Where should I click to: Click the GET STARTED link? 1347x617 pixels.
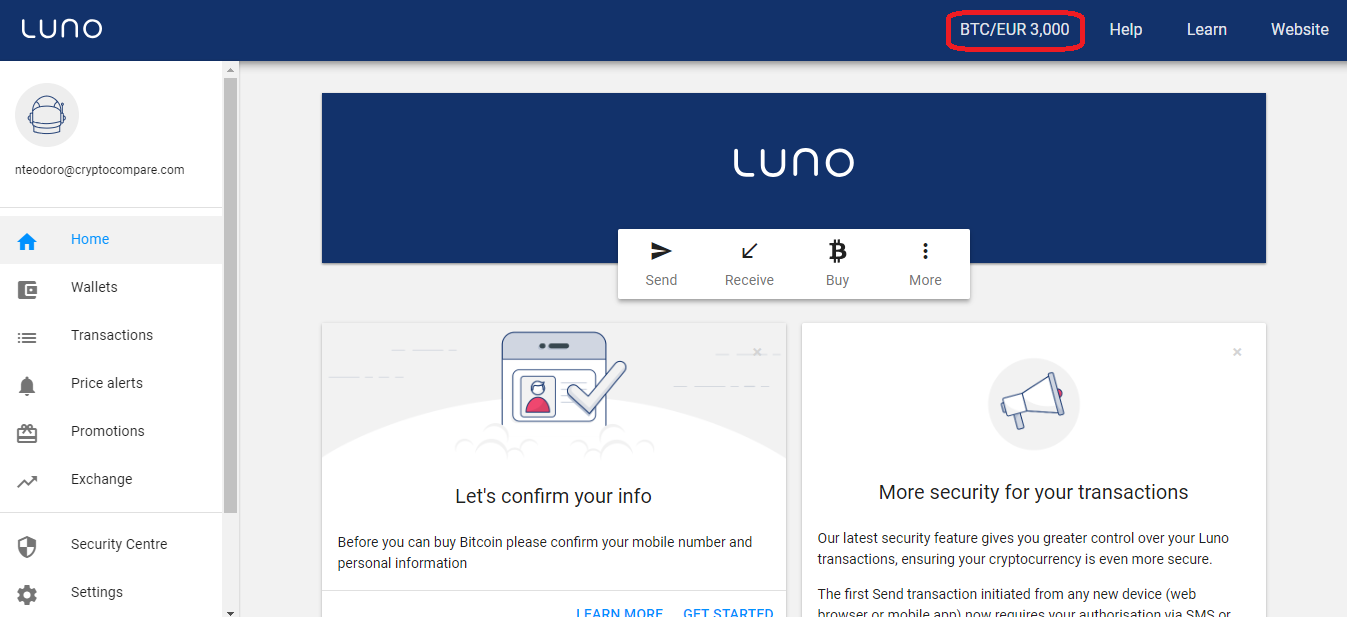pyautogui.click(x=728, y=611)
